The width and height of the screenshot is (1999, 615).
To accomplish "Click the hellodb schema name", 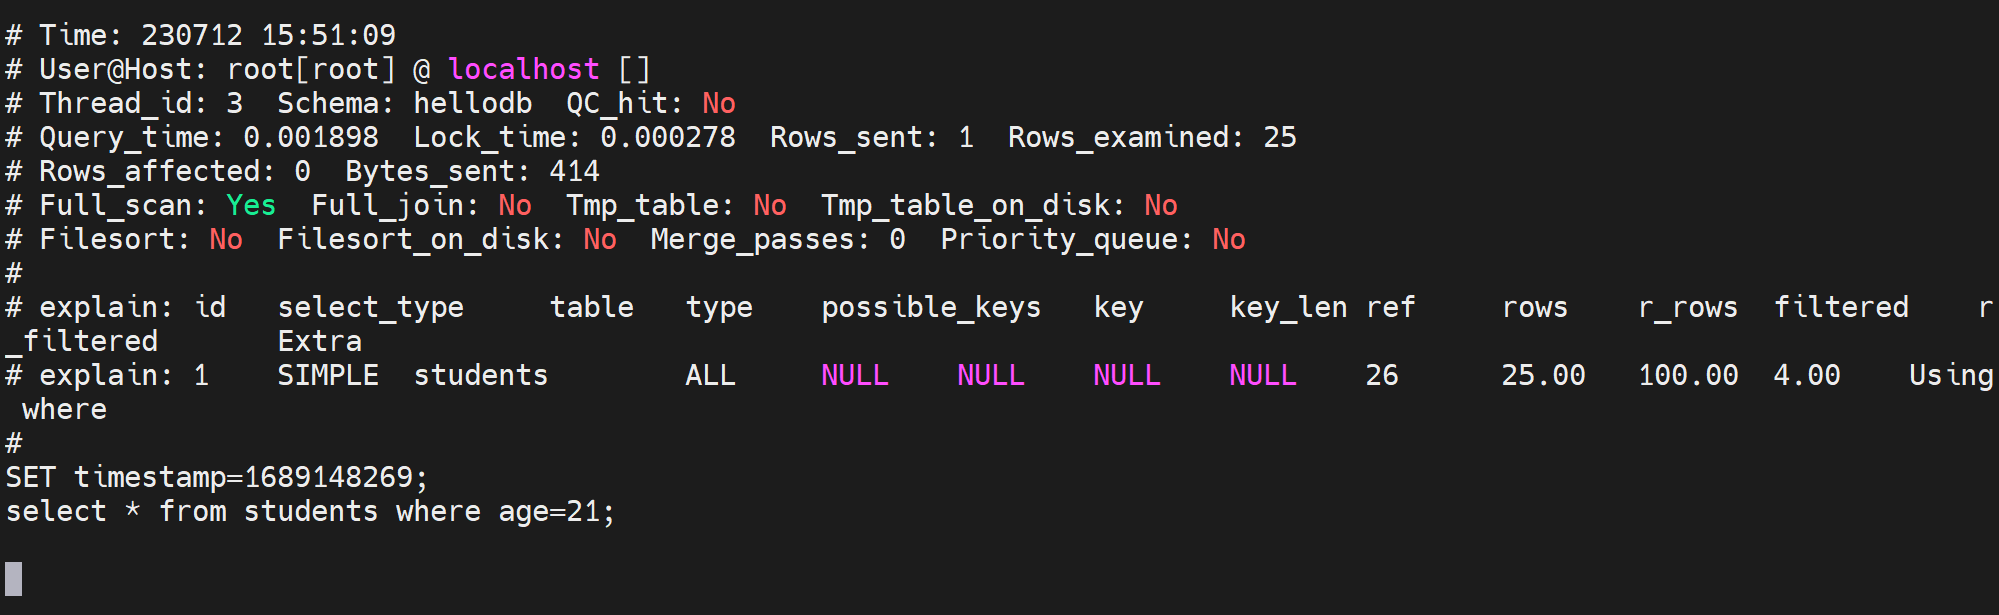I will (472, 103).
